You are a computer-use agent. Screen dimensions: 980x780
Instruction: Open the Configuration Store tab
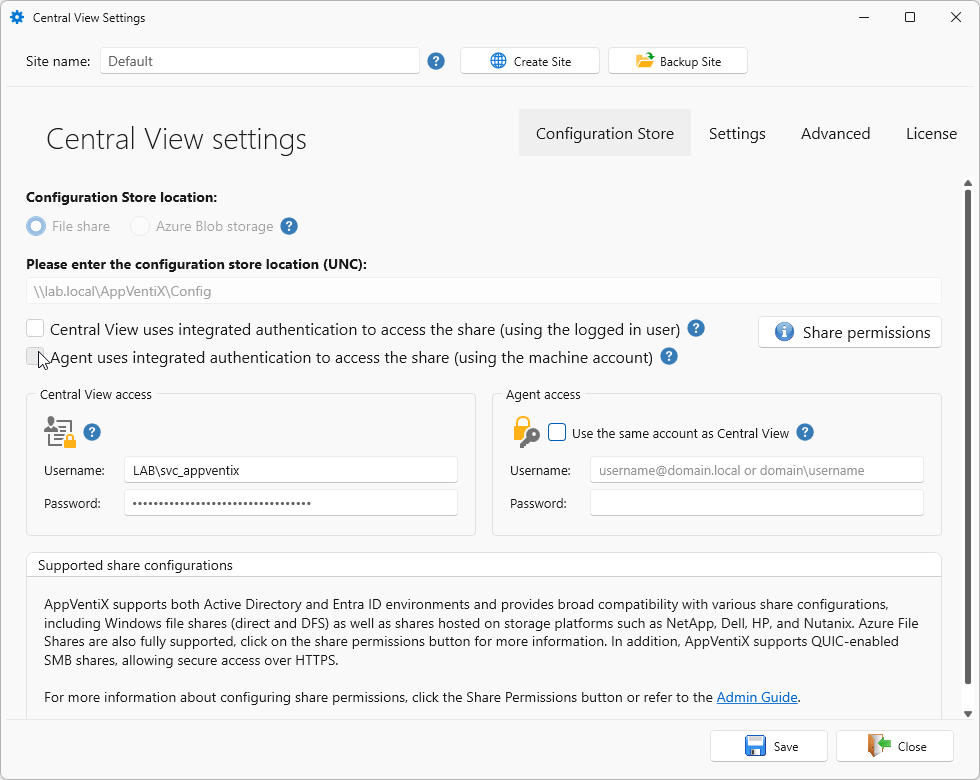pos(604,133)
